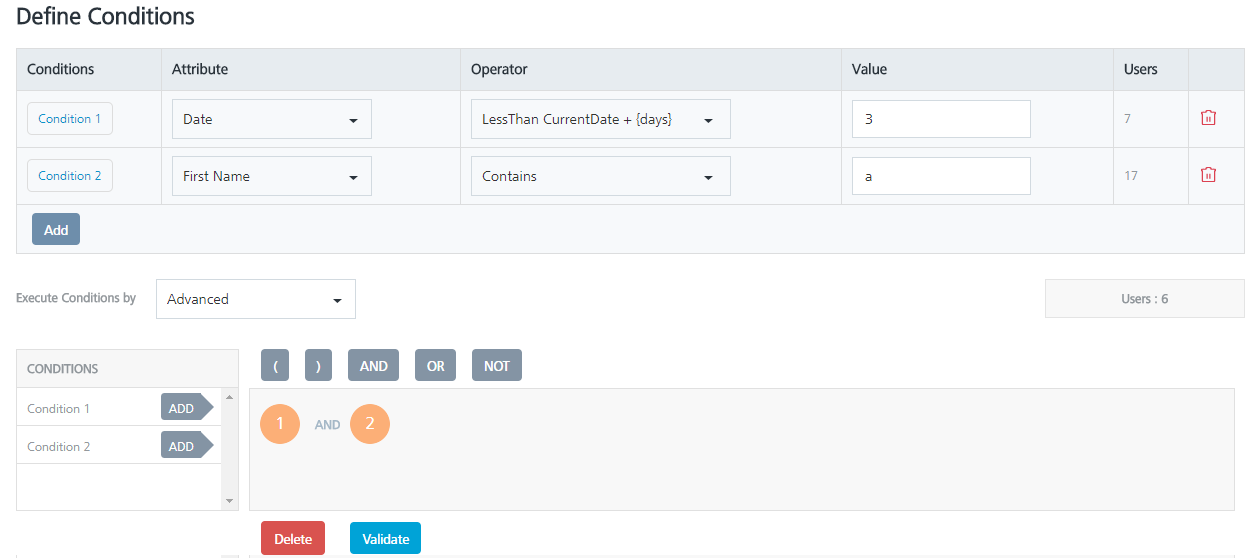
Task: Click value field containing 3
Action: (x=940, y=119)
